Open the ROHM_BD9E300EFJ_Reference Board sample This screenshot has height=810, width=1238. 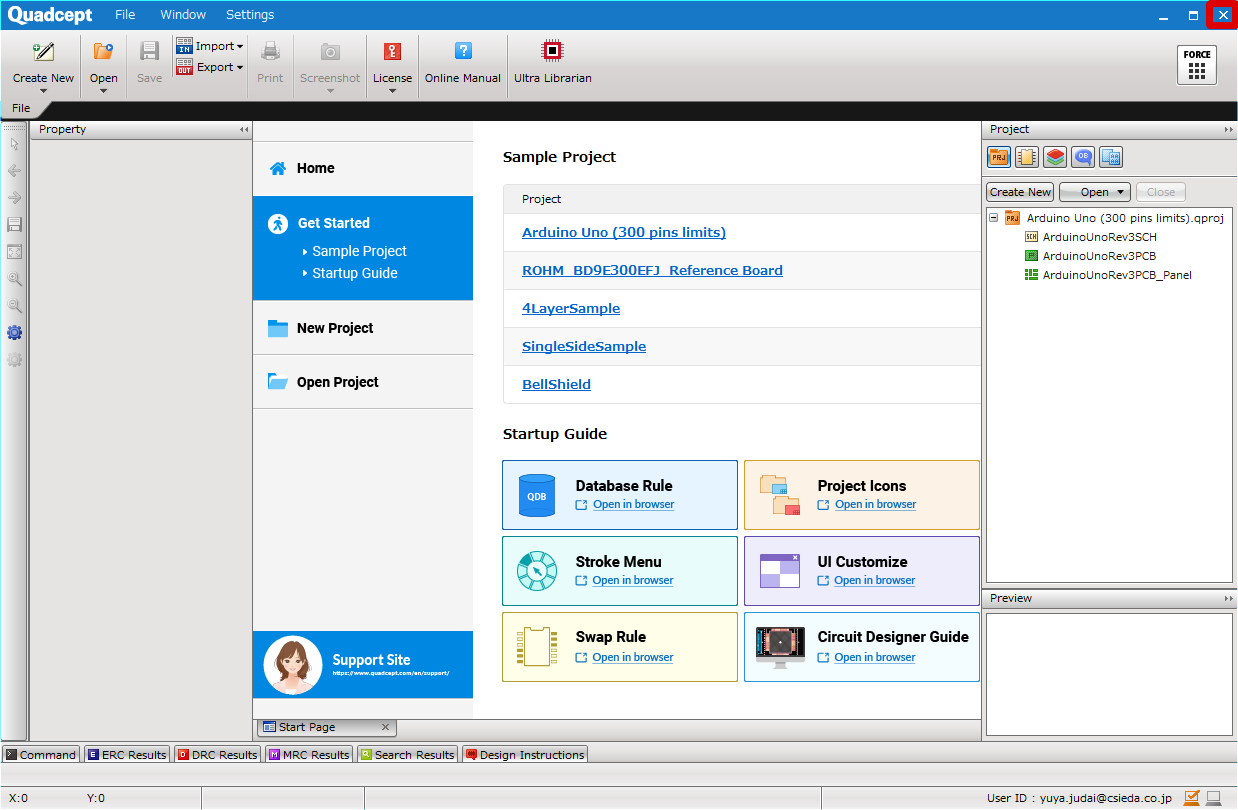click(652, 270)
